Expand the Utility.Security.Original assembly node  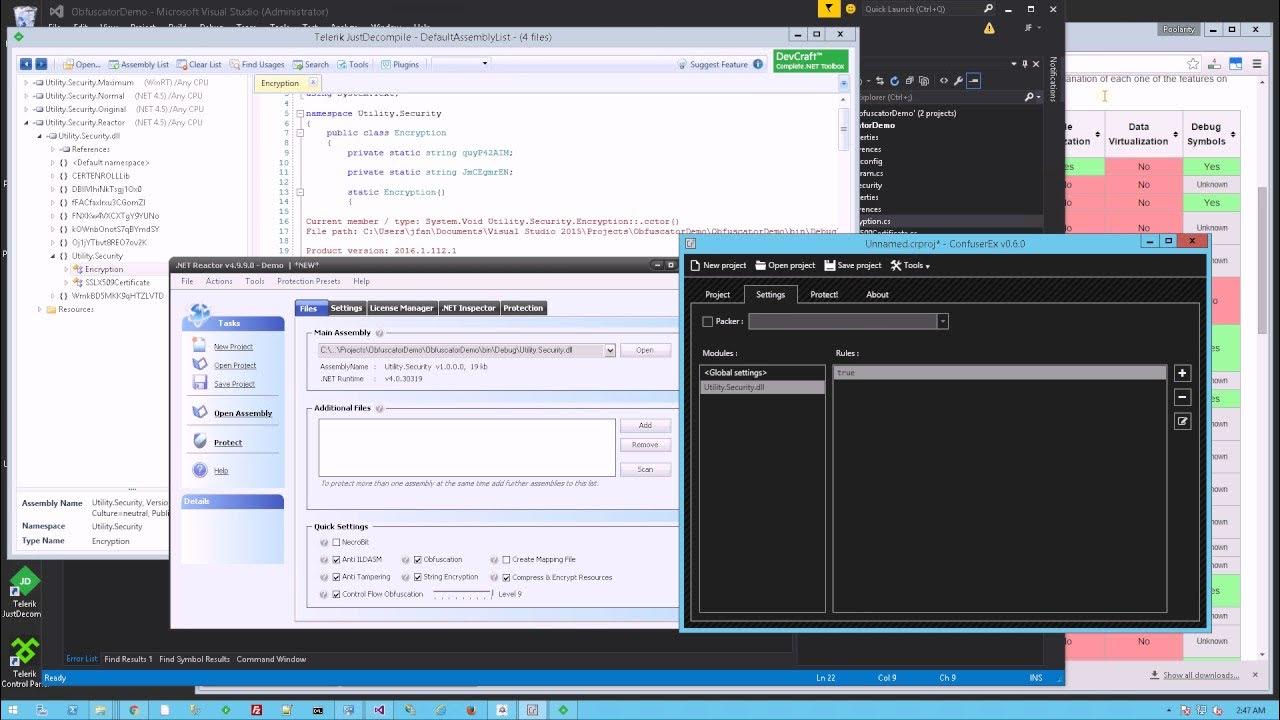[27, 109]
